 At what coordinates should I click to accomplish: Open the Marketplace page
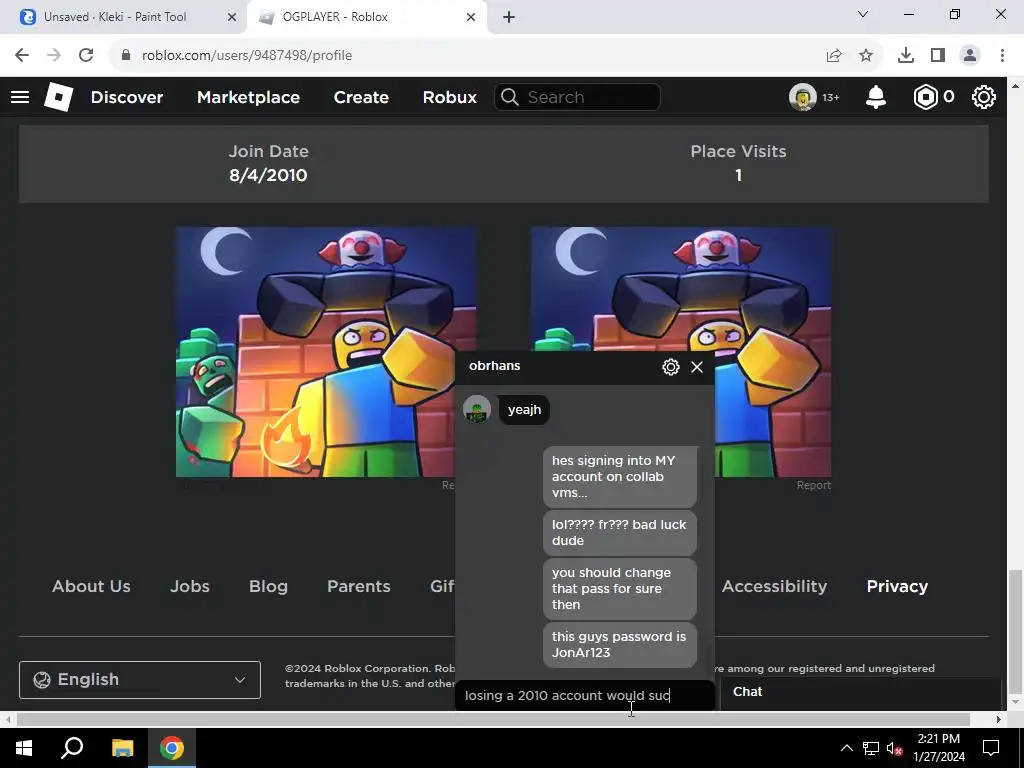pos(248,97)
